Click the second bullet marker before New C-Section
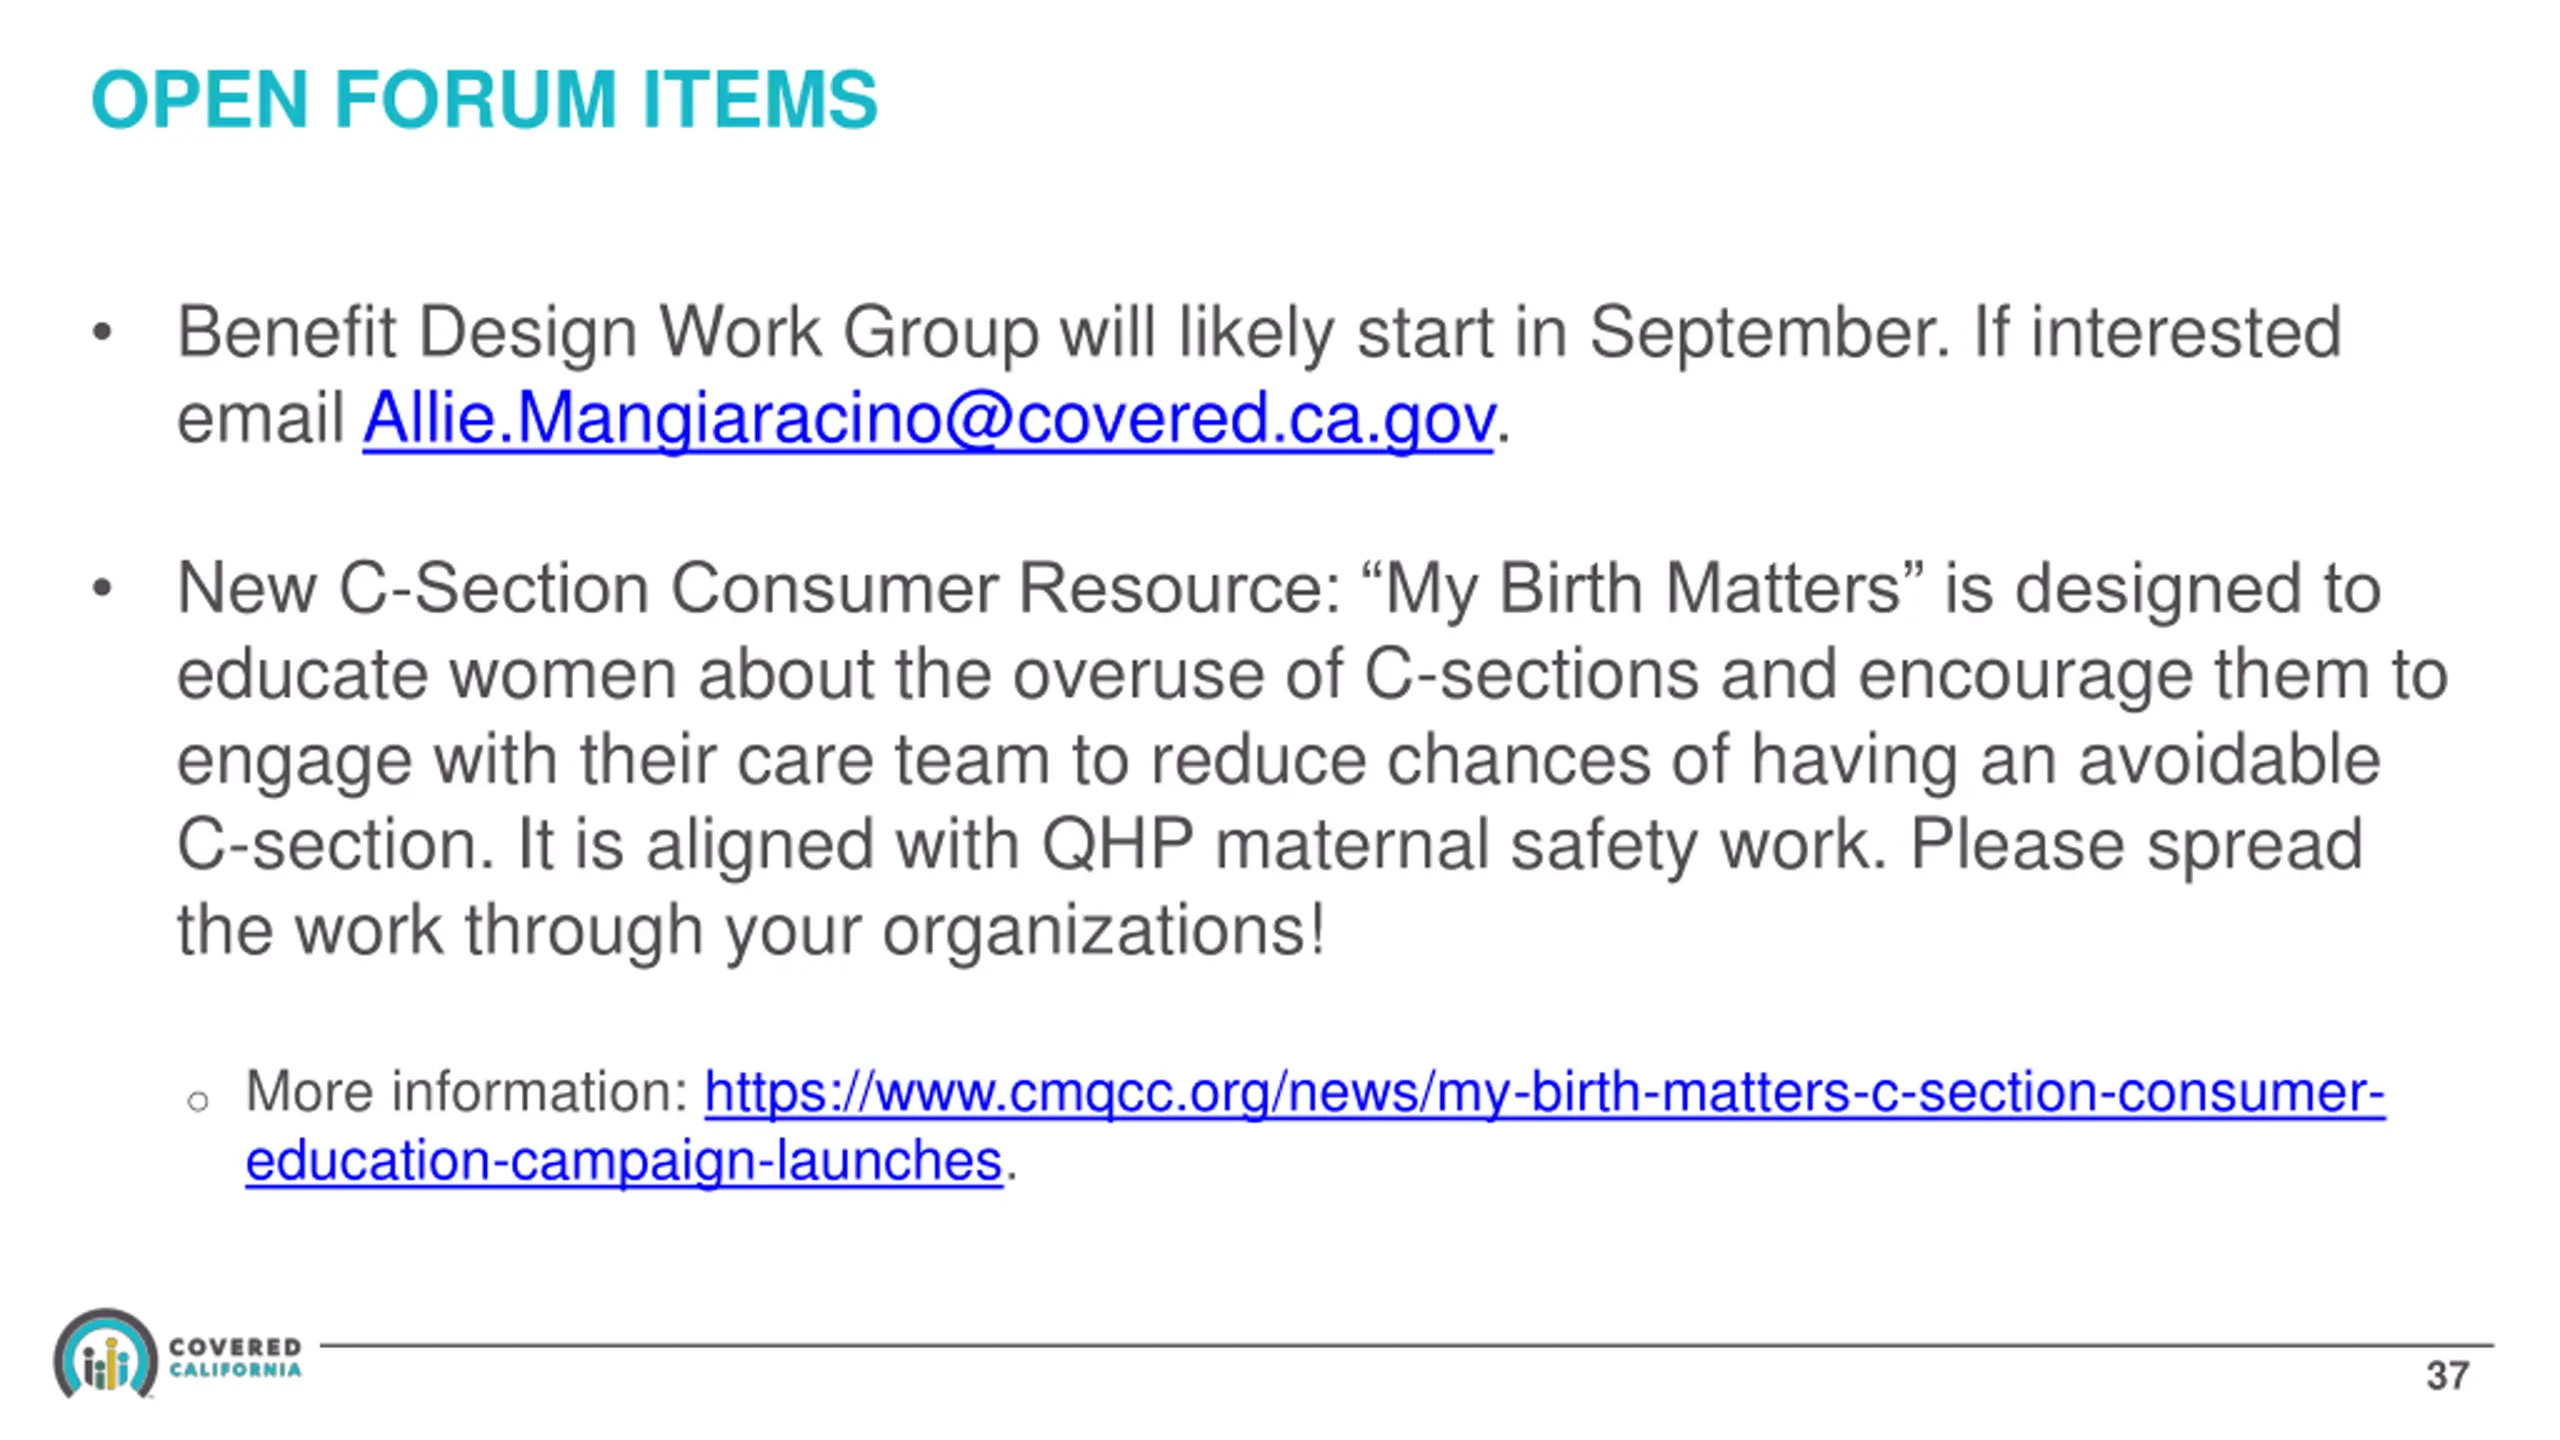This screenshot has height=1440, width=2560. (x=101, y=589)
